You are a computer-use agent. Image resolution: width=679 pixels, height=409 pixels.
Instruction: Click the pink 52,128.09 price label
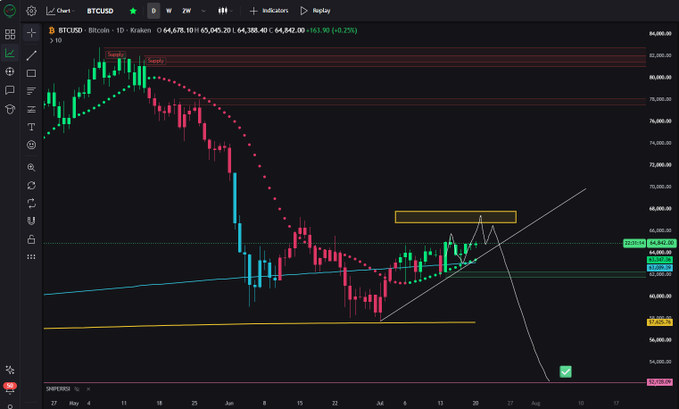(660, 382)
